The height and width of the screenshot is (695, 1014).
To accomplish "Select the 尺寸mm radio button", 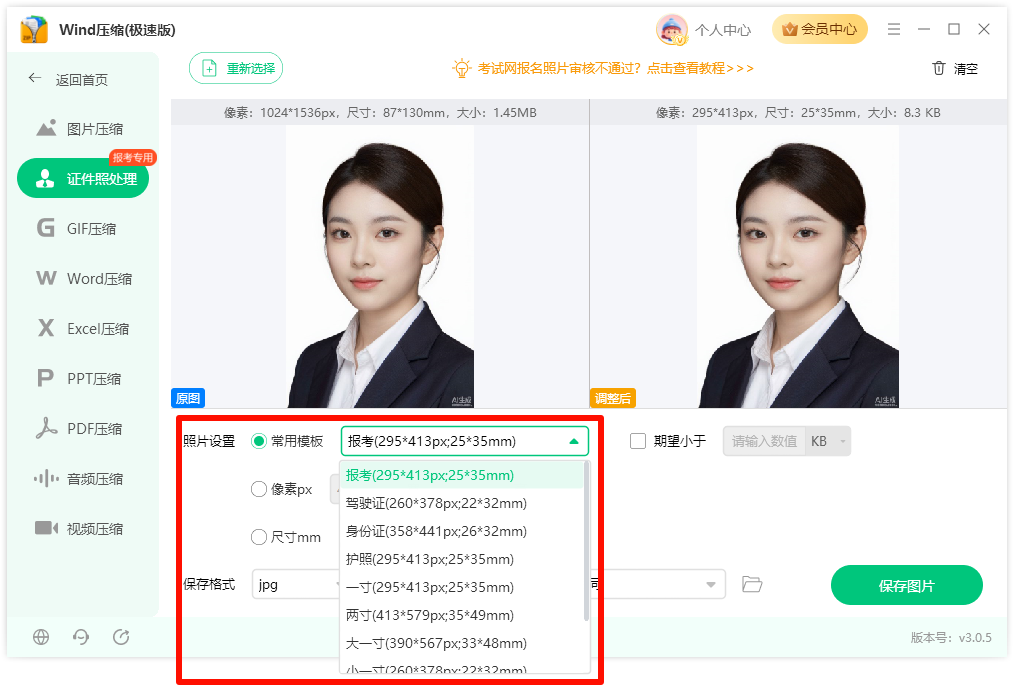I will tap(259, 537).
